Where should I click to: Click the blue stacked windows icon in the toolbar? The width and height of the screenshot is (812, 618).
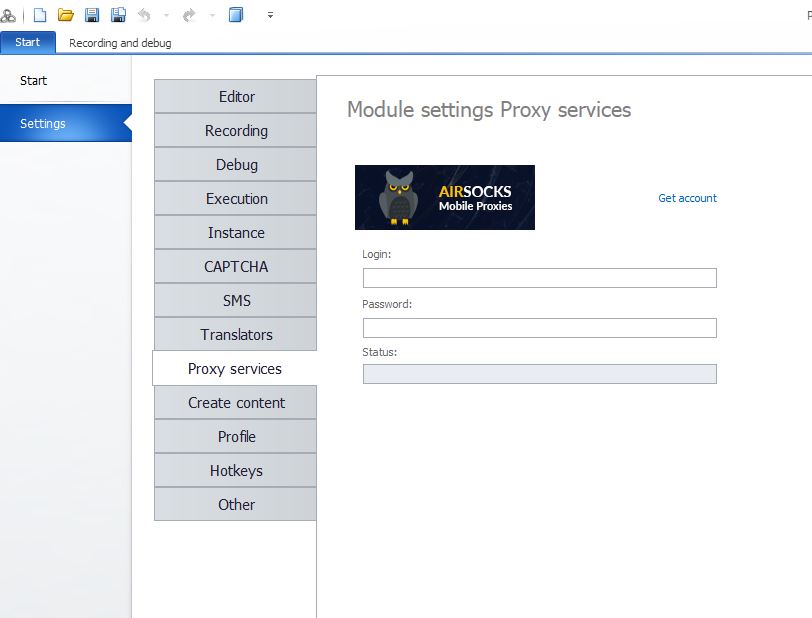pos(236,15)
